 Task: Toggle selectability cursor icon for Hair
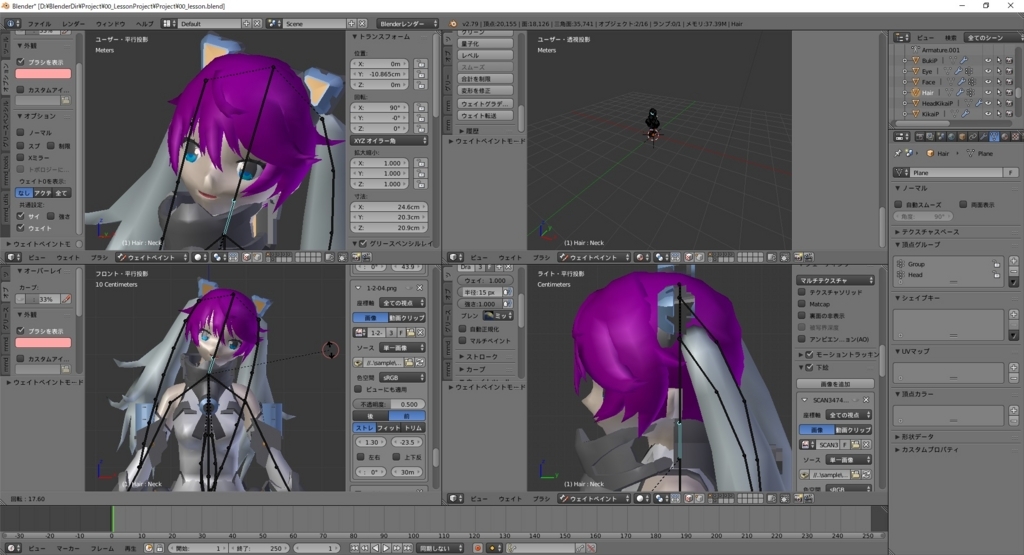[x=999, y=93]
